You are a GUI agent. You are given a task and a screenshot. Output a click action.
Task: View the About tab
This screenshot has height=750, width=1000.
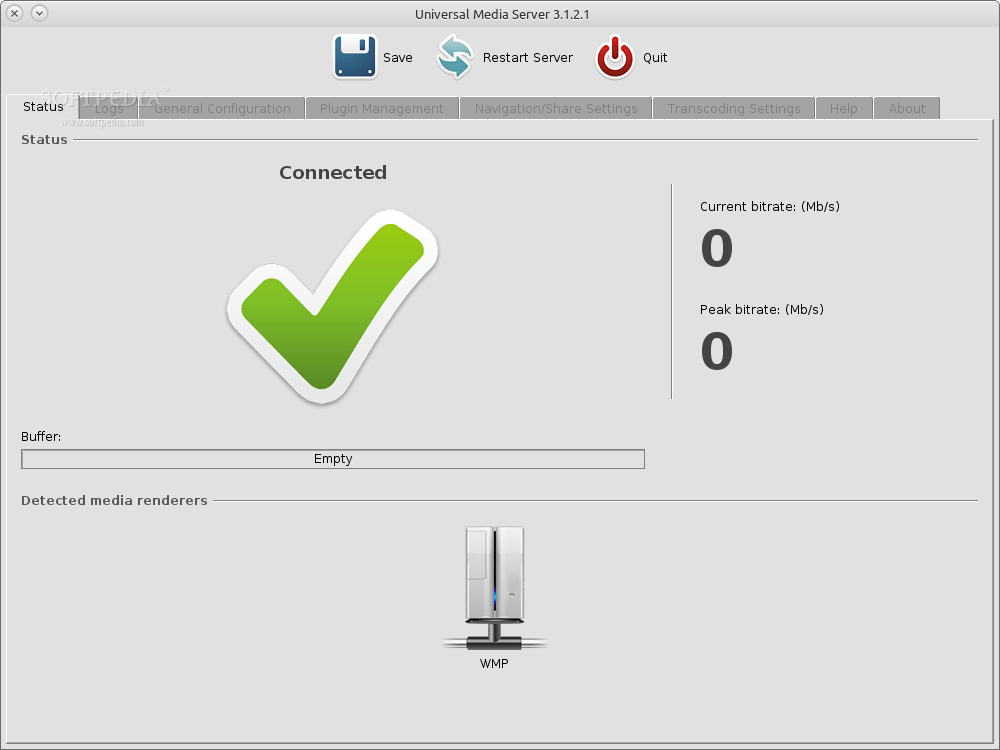(x=906, y=107)
